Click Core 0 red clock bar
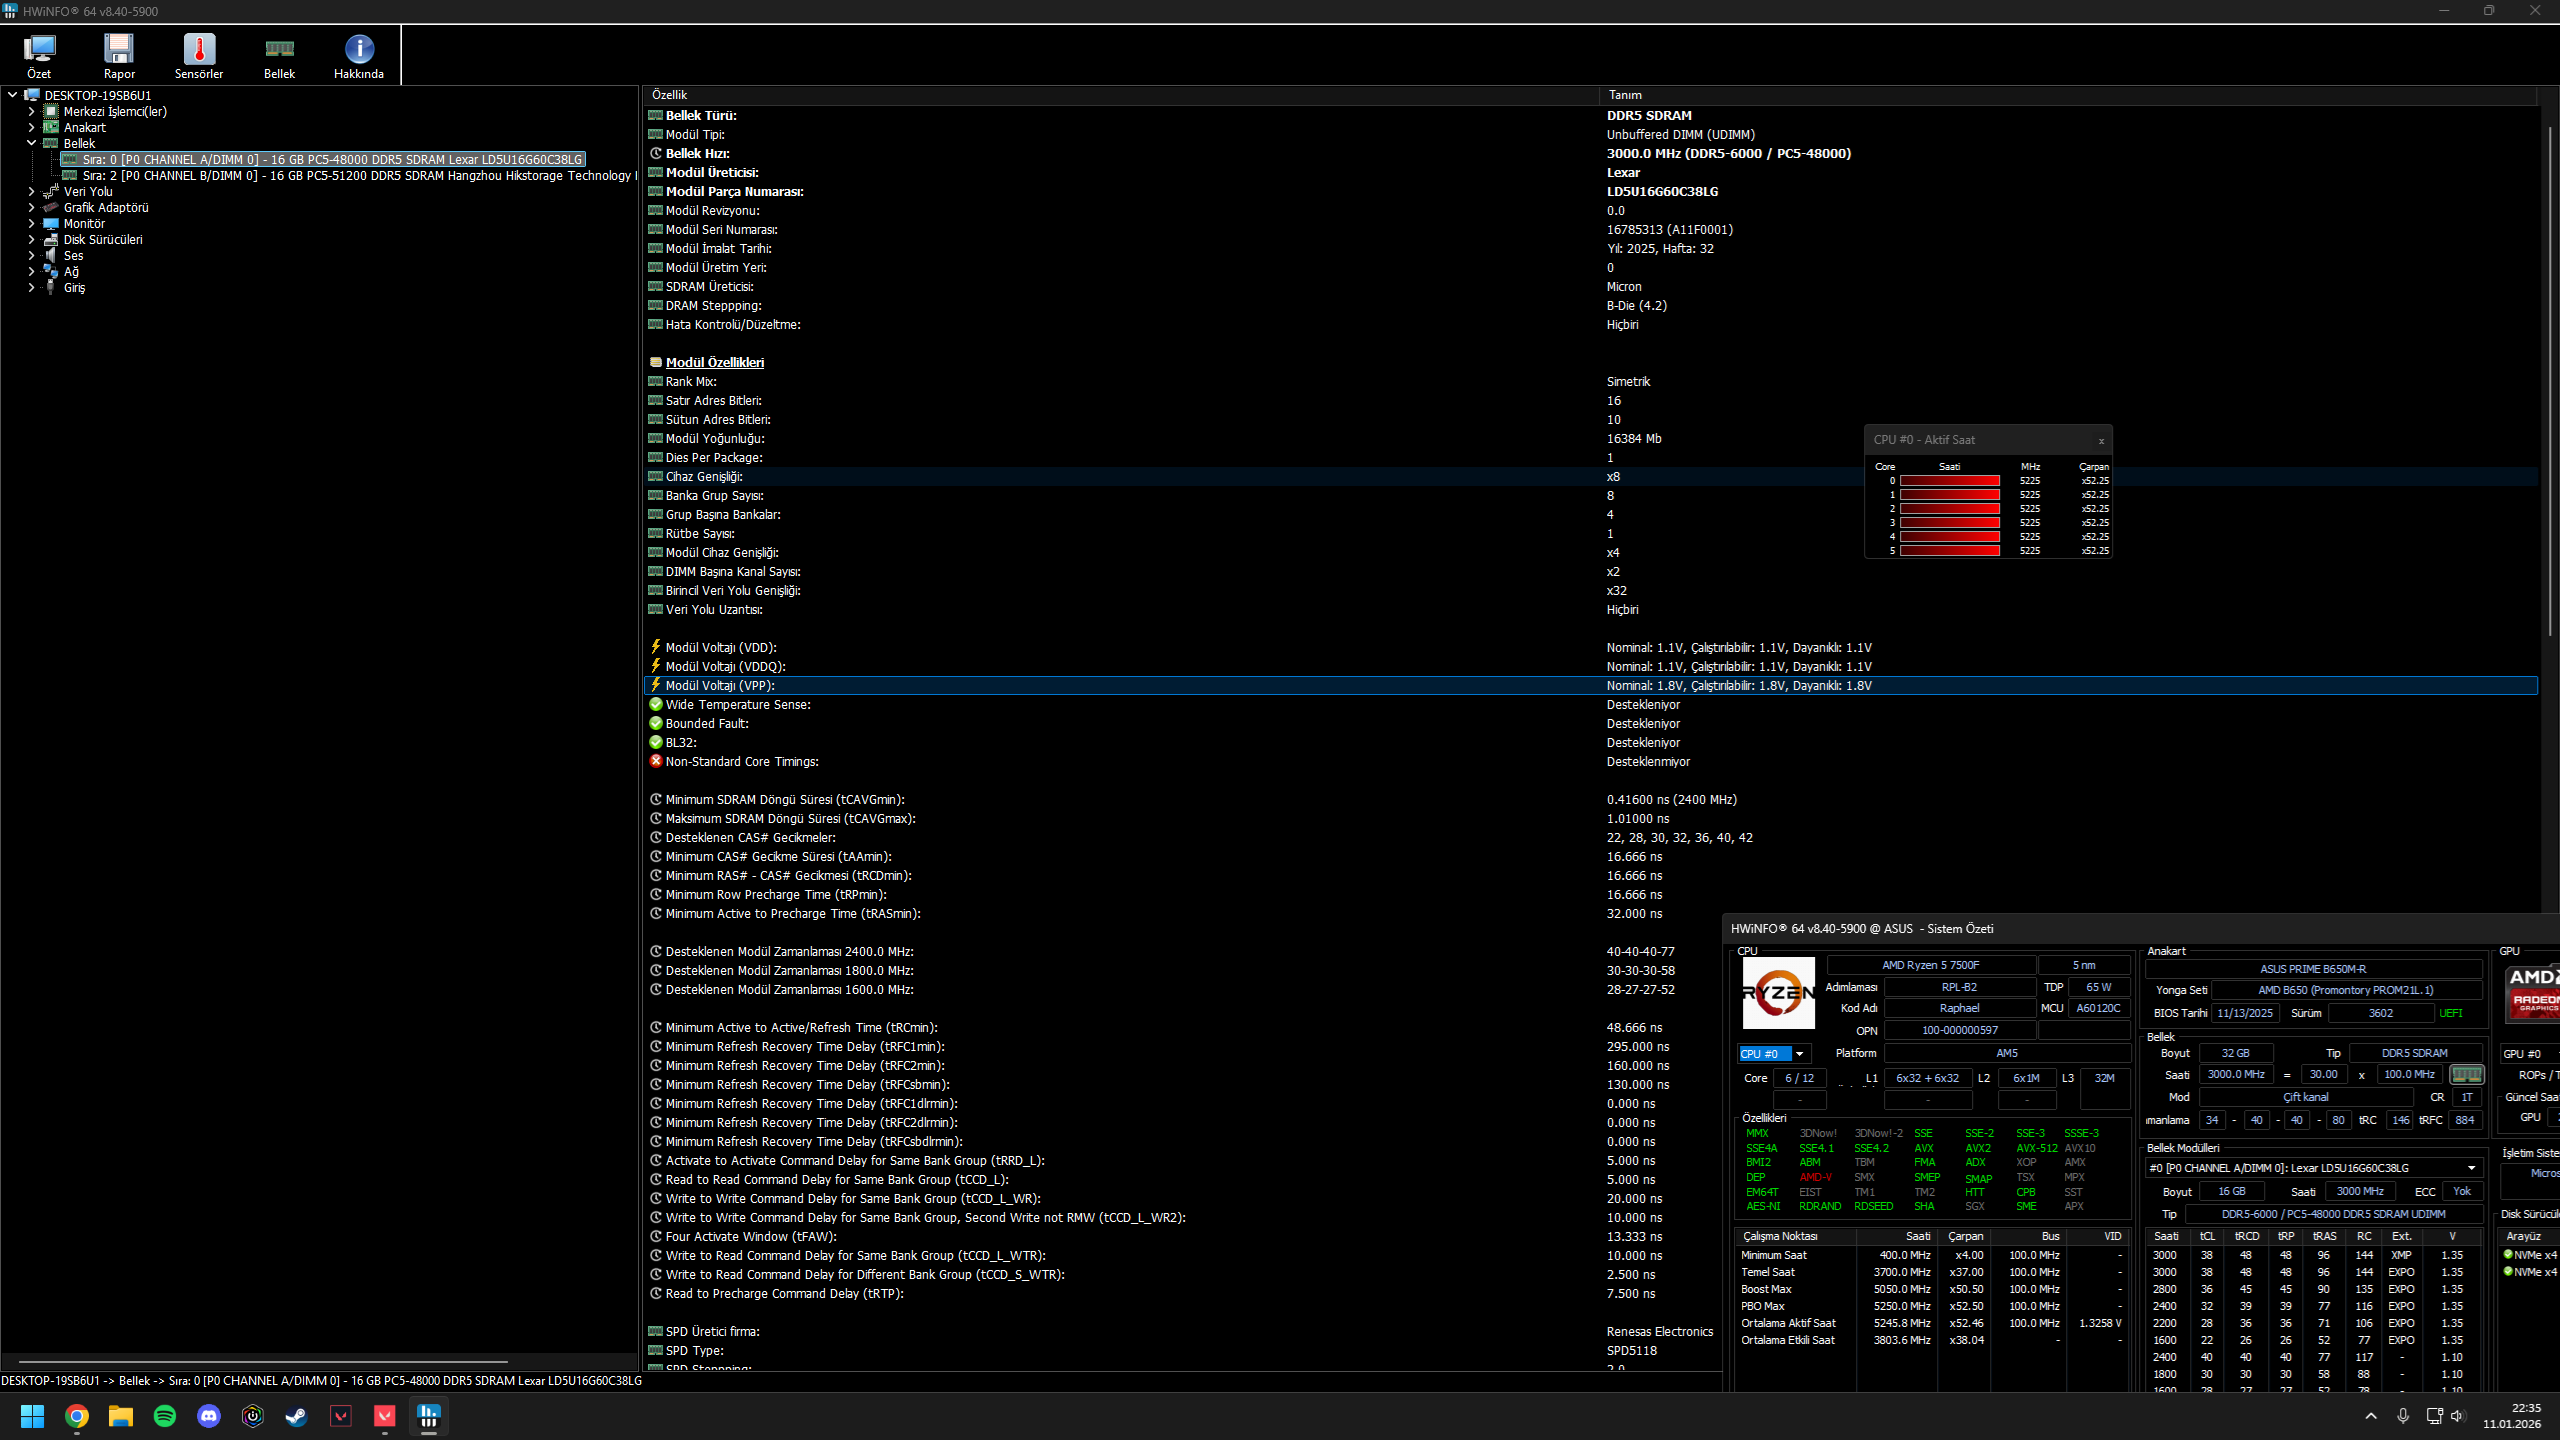This screenshot has height=1440, width=2560. coord(1950,481)
